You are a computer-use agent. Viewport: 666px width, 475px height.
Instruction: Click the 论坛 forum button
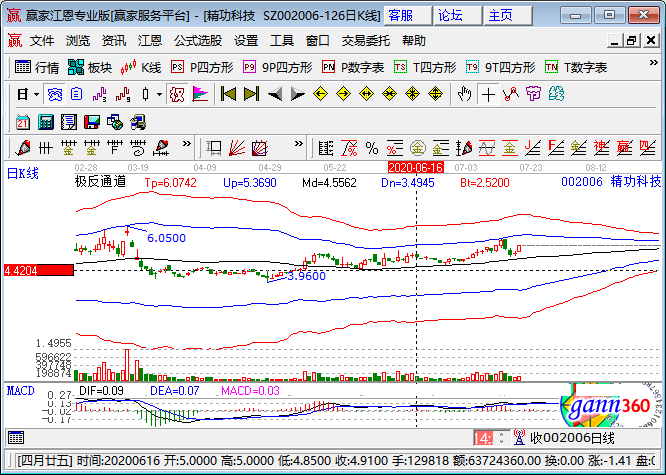[x=457, y=16]
